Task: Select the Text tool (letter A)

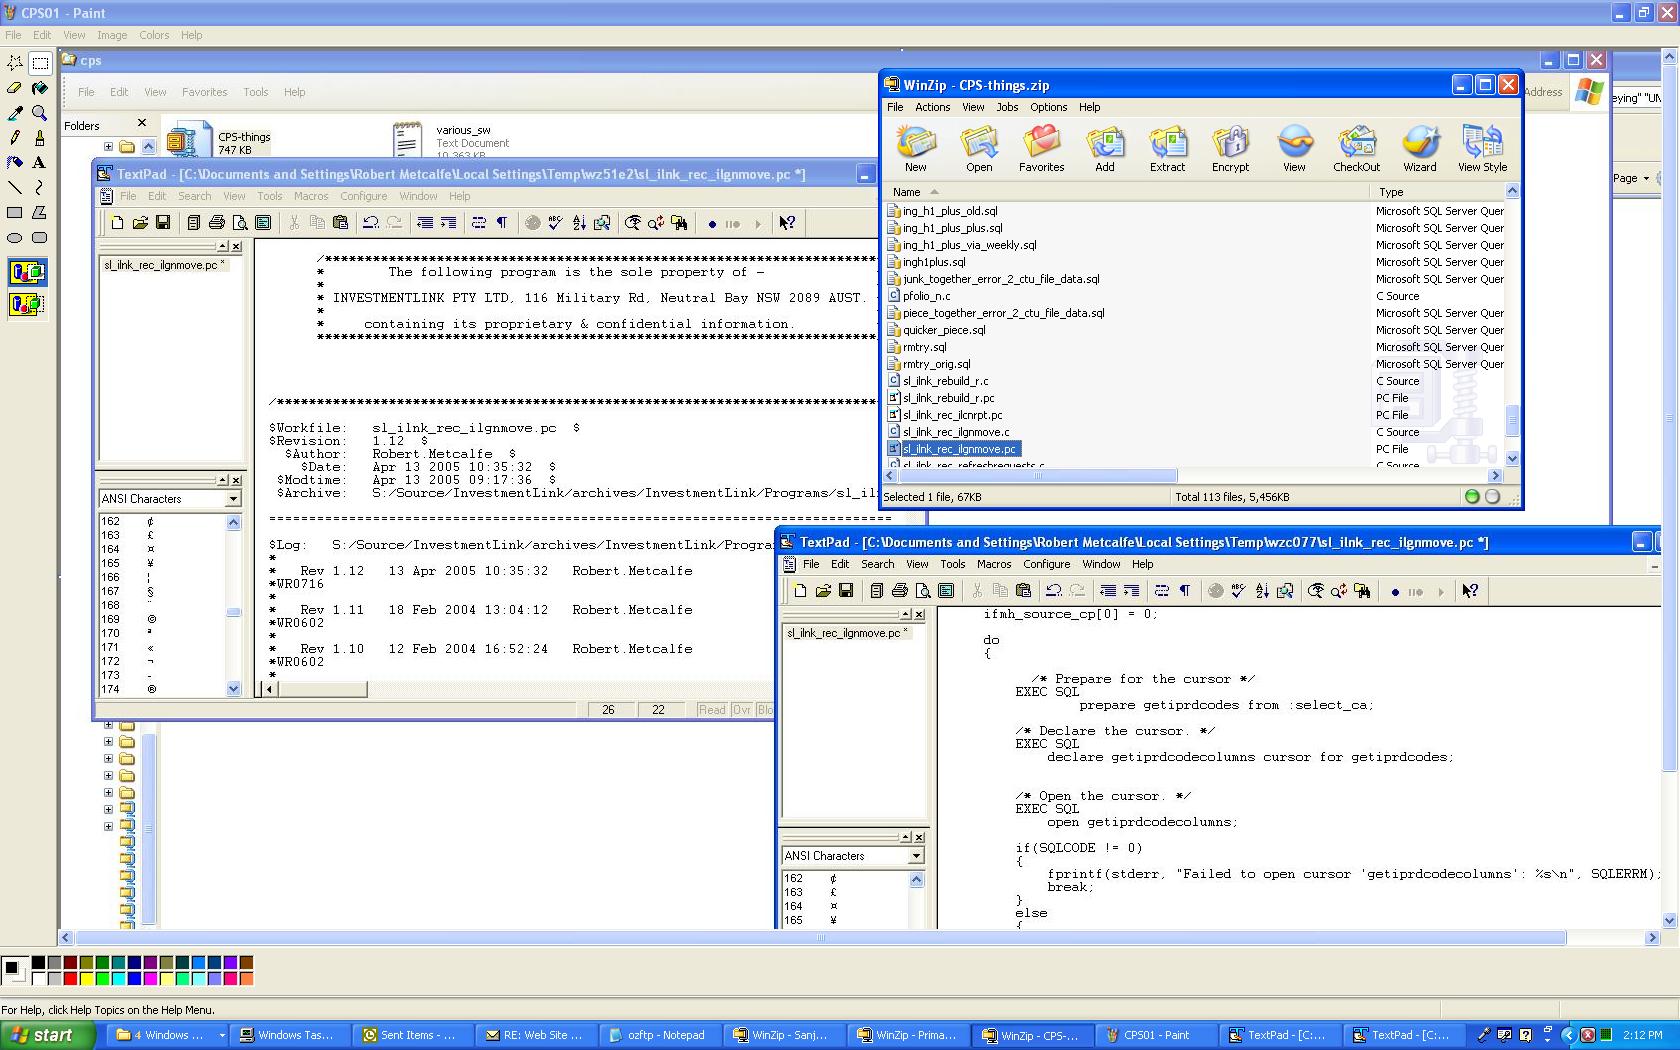Action: tap(40, 162)
